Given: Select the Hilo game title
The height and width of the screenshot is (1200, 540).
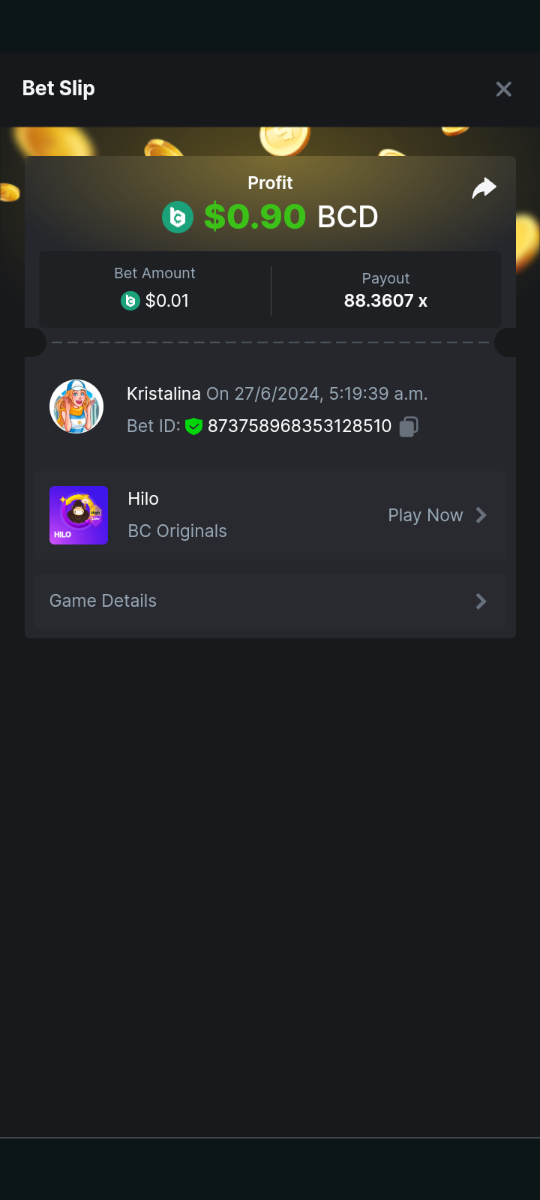Looking at the screenshot, I should [x=143, y=498].
